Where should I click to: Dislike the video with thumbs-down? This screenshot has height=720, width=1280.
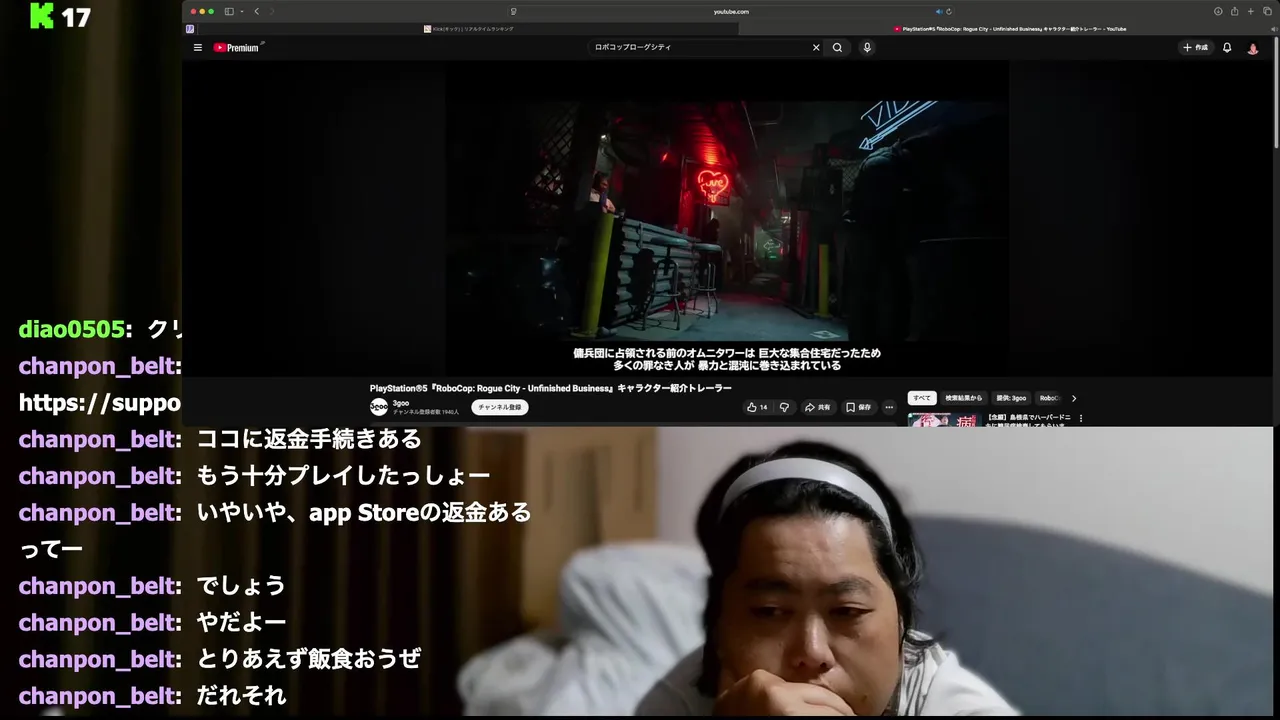[784, 407]
